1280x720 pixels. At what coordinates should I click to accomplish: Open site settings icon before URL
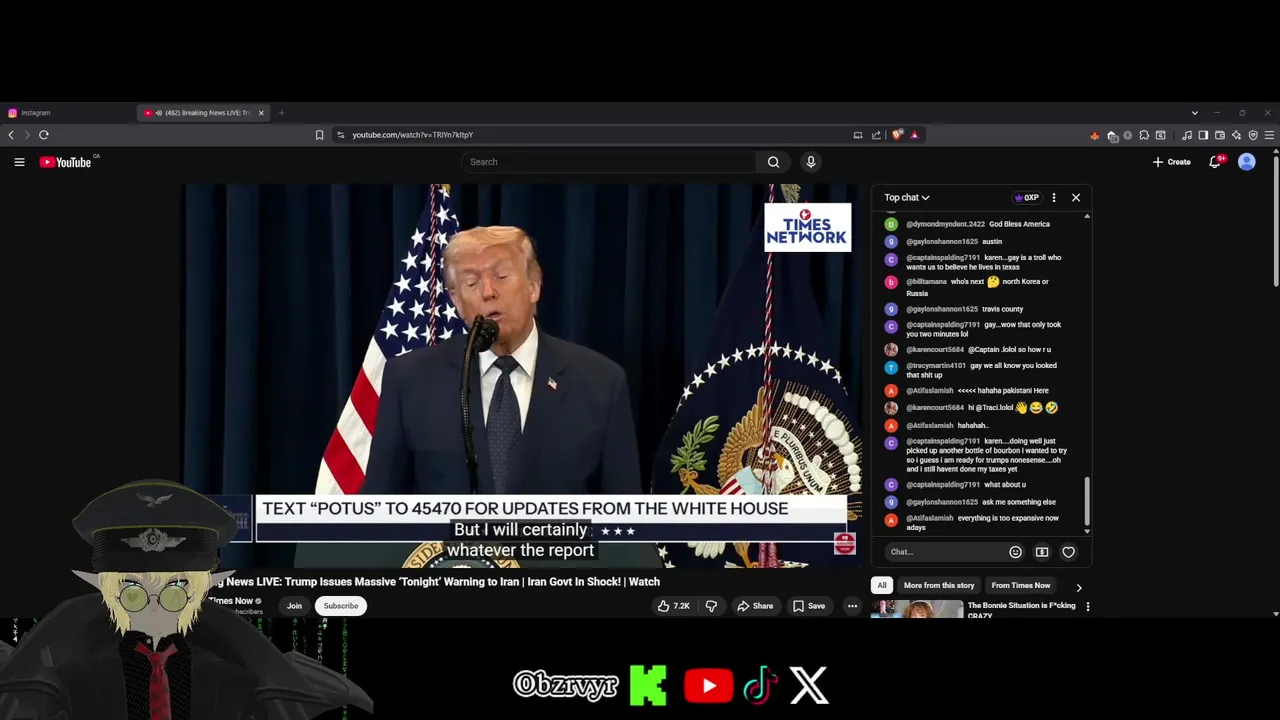pos(341,135)
